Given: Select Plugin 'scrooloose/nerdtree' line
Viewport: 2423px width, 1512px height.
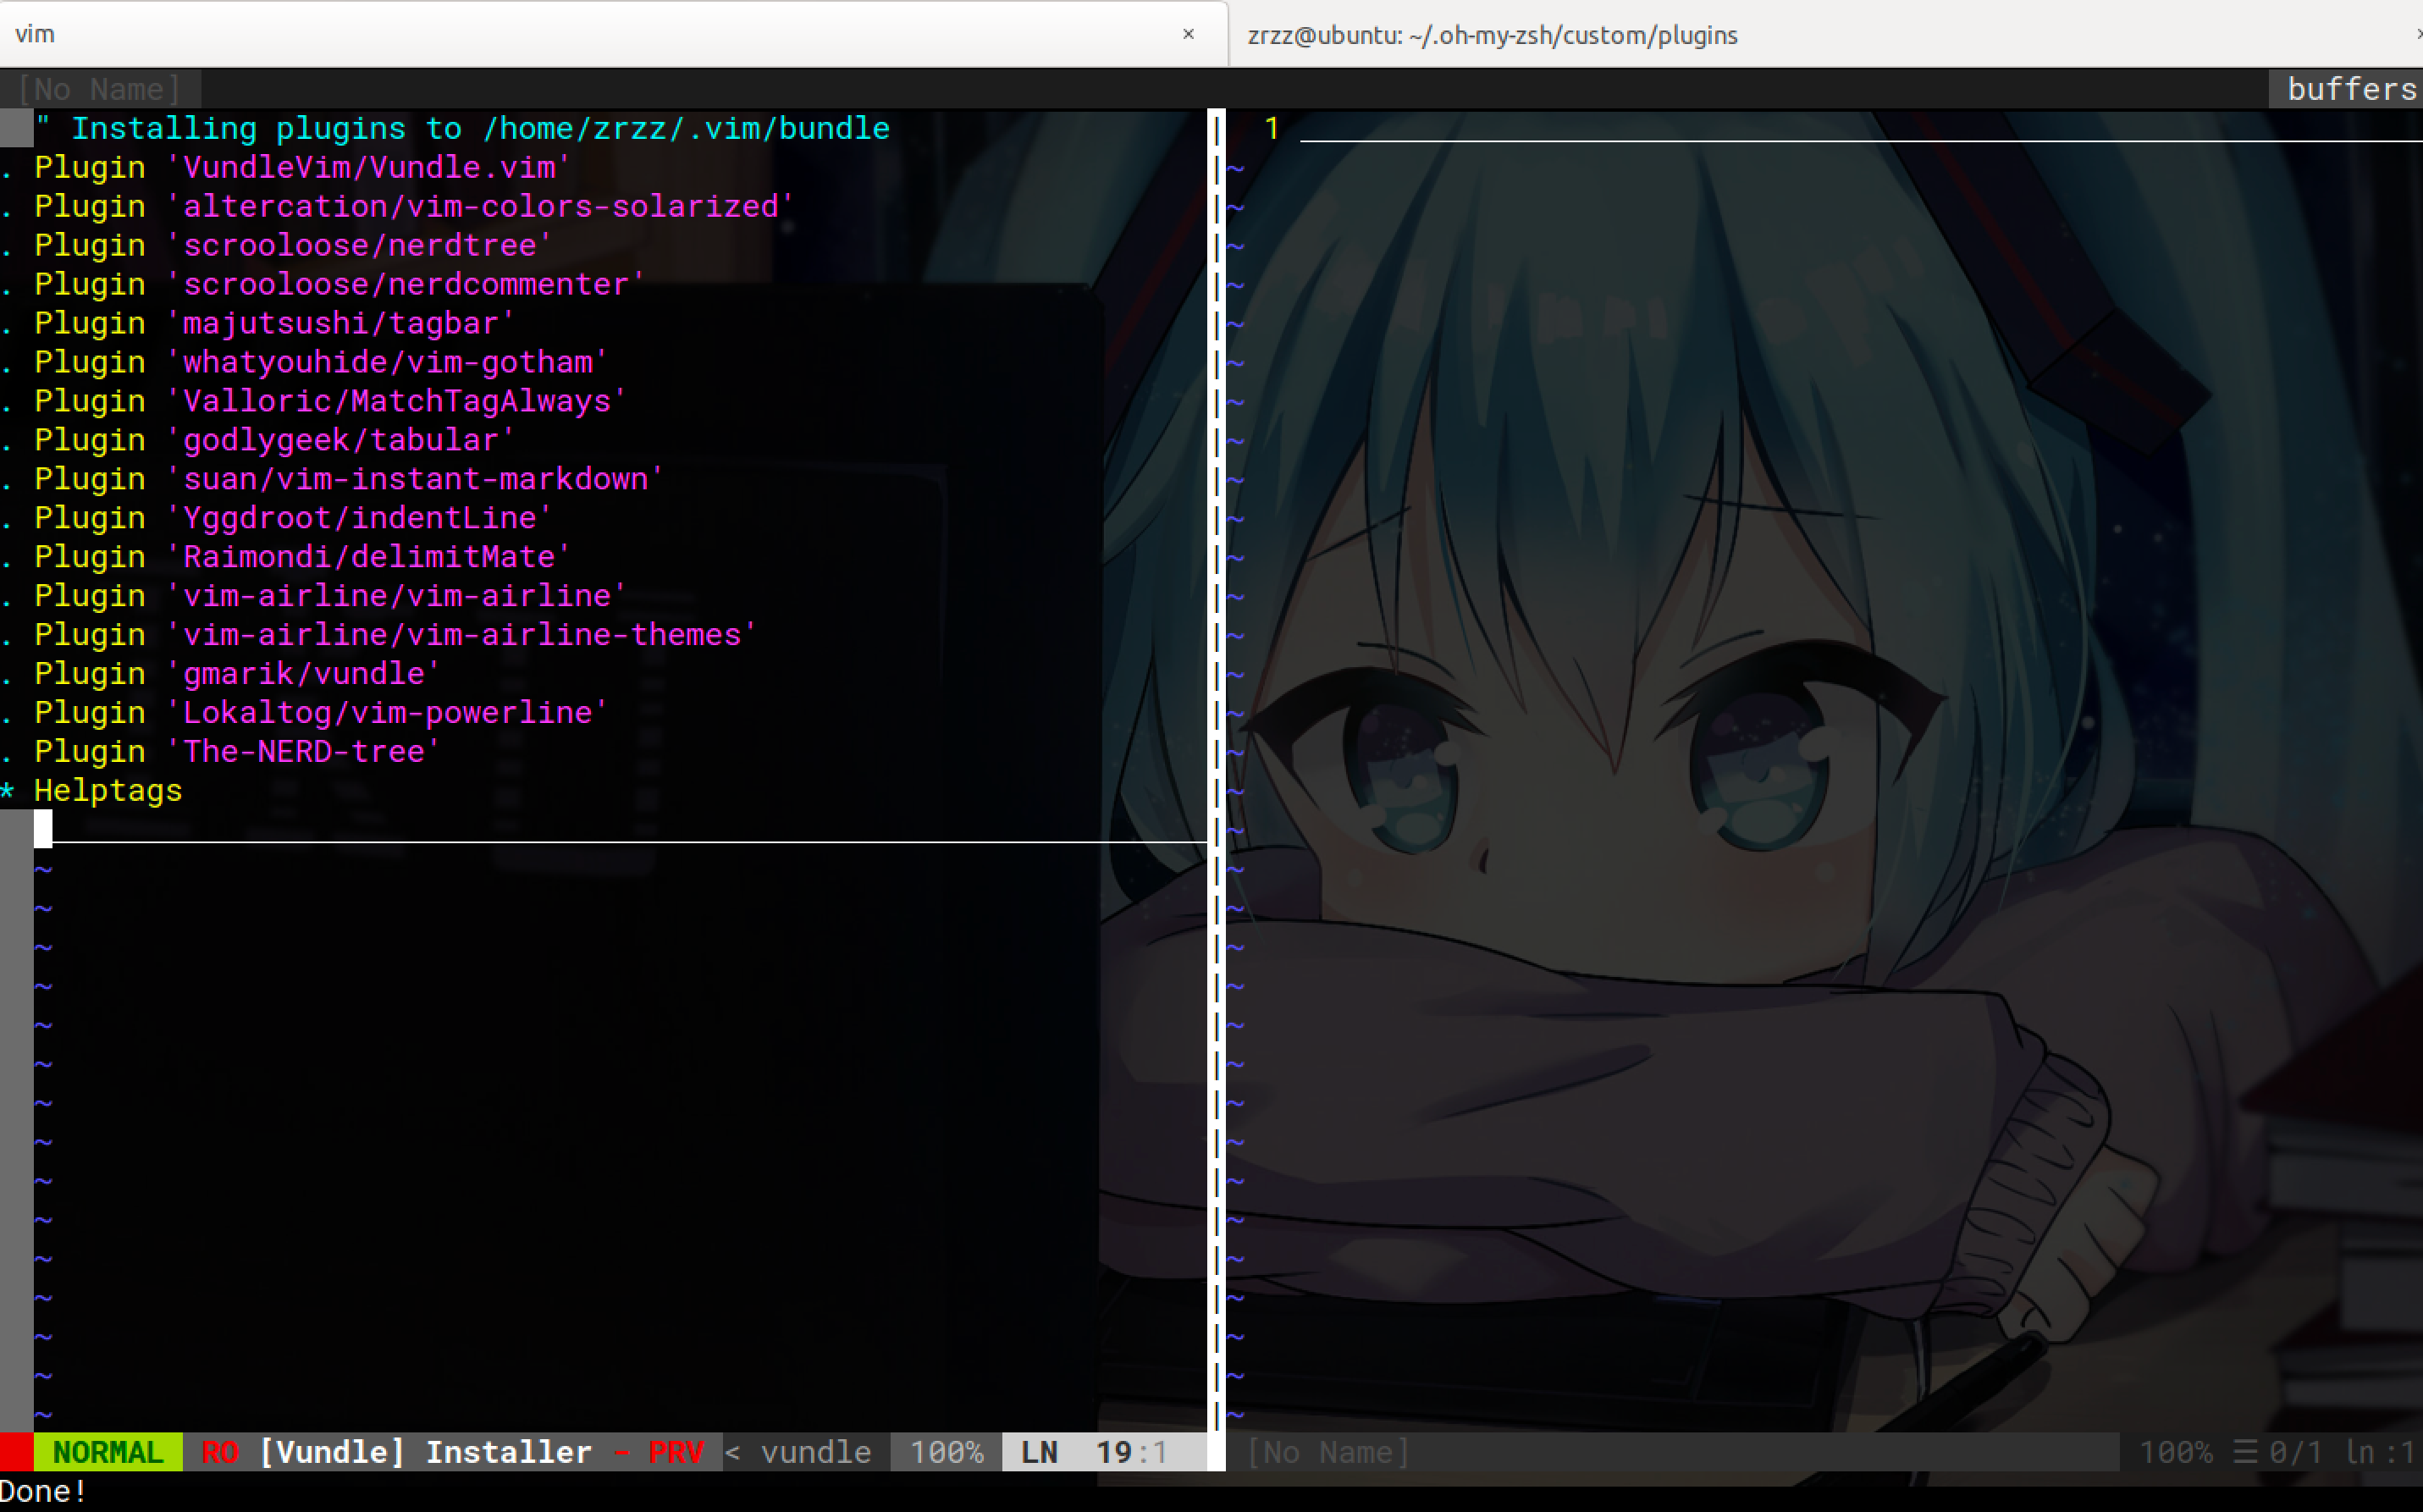Looking at the screenshot, I should 293,245.
